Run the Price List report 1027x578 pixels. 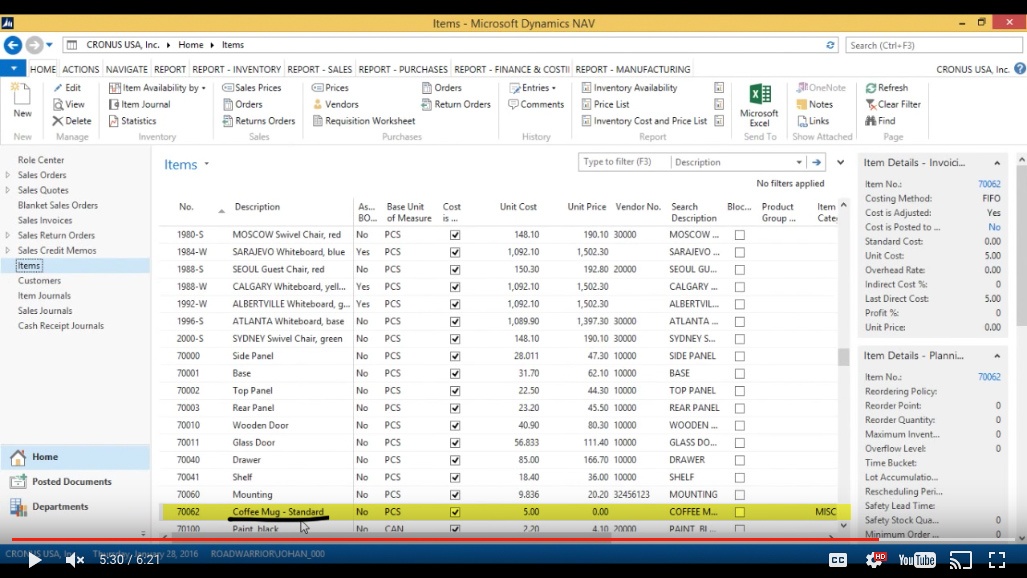pos(605,104)
